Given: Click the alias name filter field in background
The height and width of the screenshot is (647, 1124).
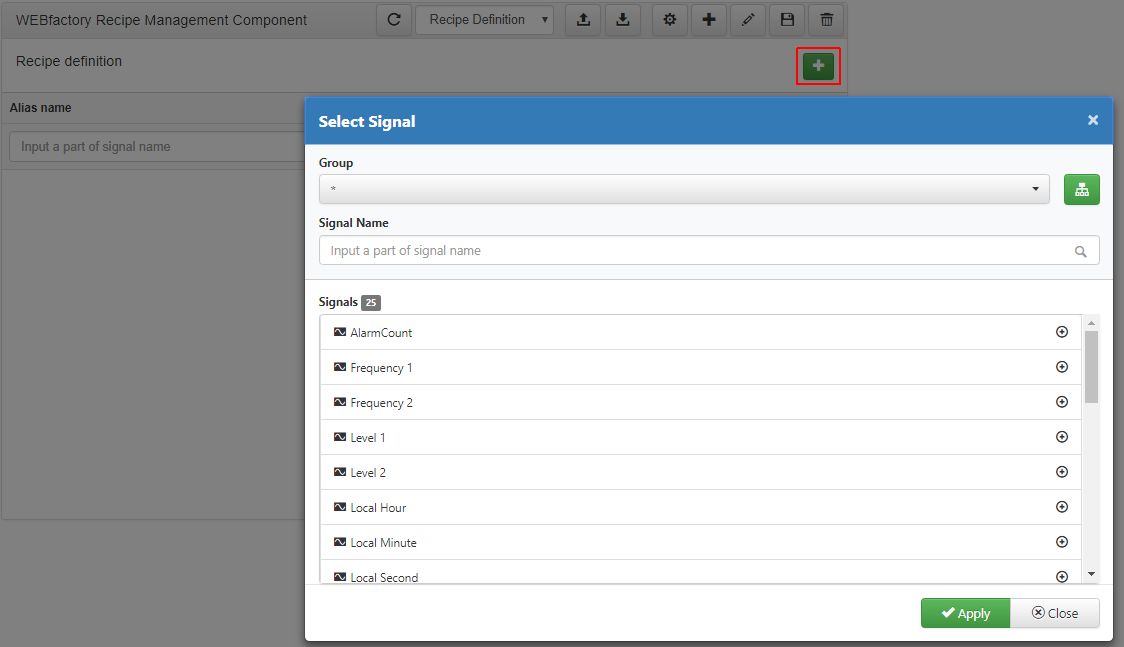Looking at the screenshot, I should pos(157,147).
